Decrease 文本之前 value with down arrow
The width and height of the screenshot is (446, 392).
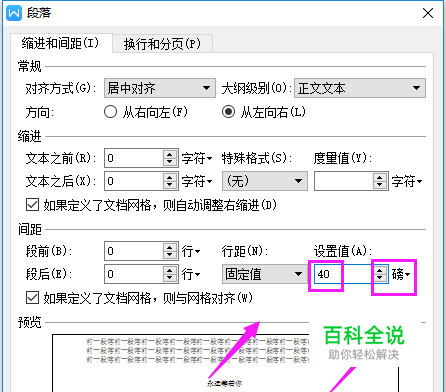170,162
